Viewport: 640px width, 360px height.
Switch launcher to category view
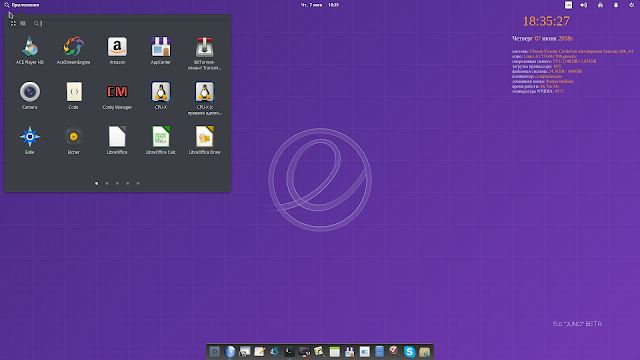pyautogui.click(x=23, y=23)
